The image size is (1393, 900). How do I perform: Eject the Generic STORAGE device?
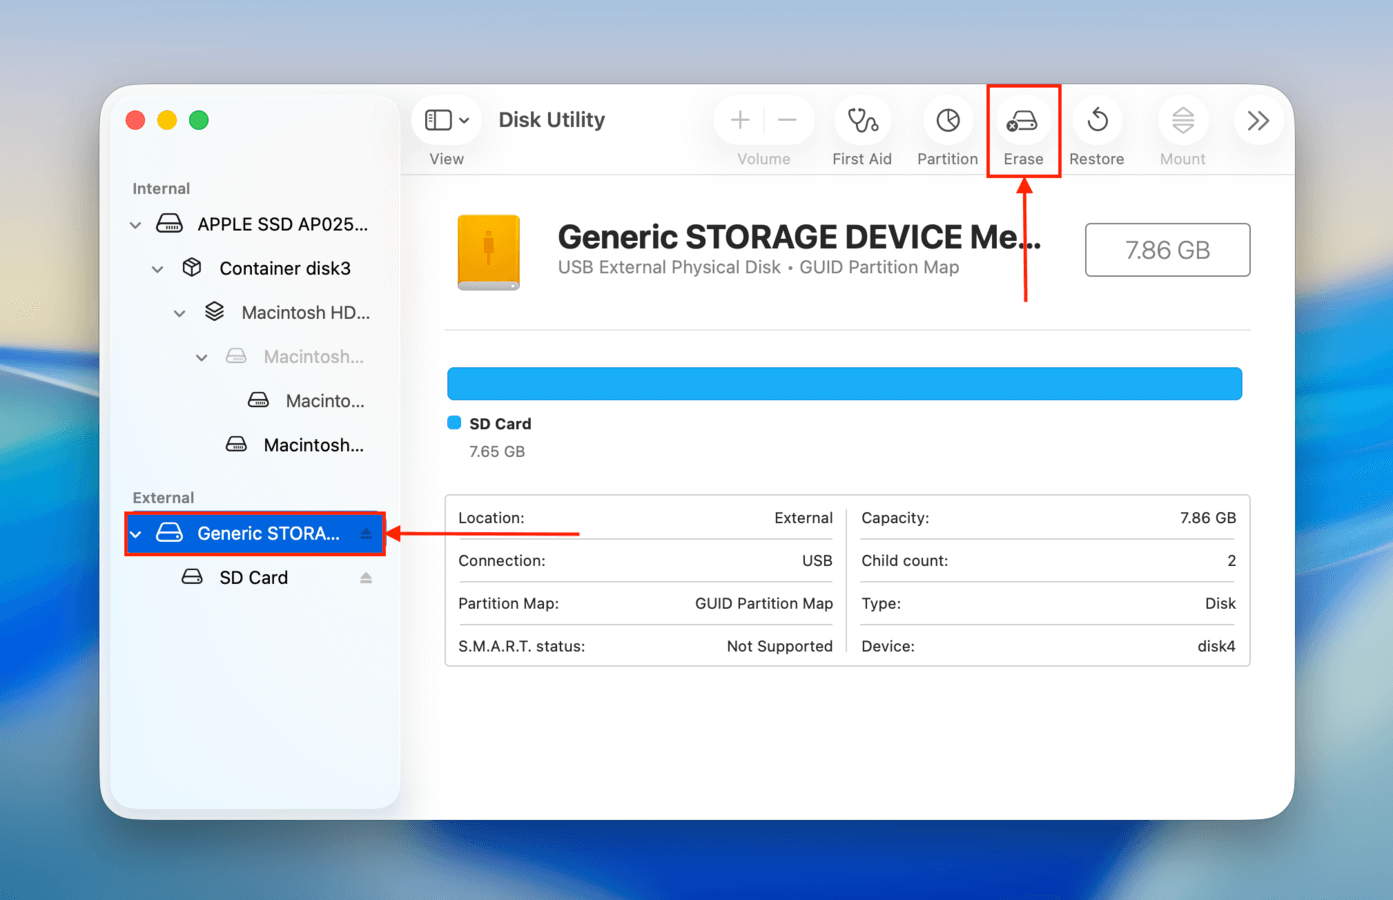pos(366,533)
